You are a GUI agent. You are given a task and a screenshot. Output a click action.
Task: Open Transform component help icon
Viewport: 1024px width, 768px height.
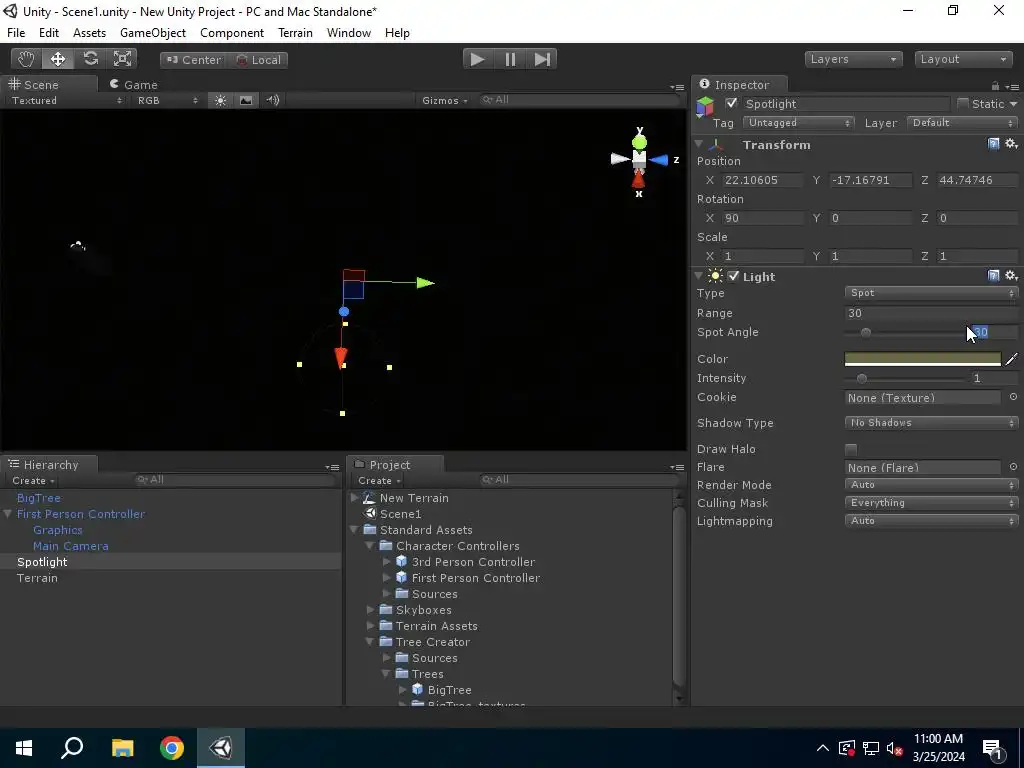993,144
